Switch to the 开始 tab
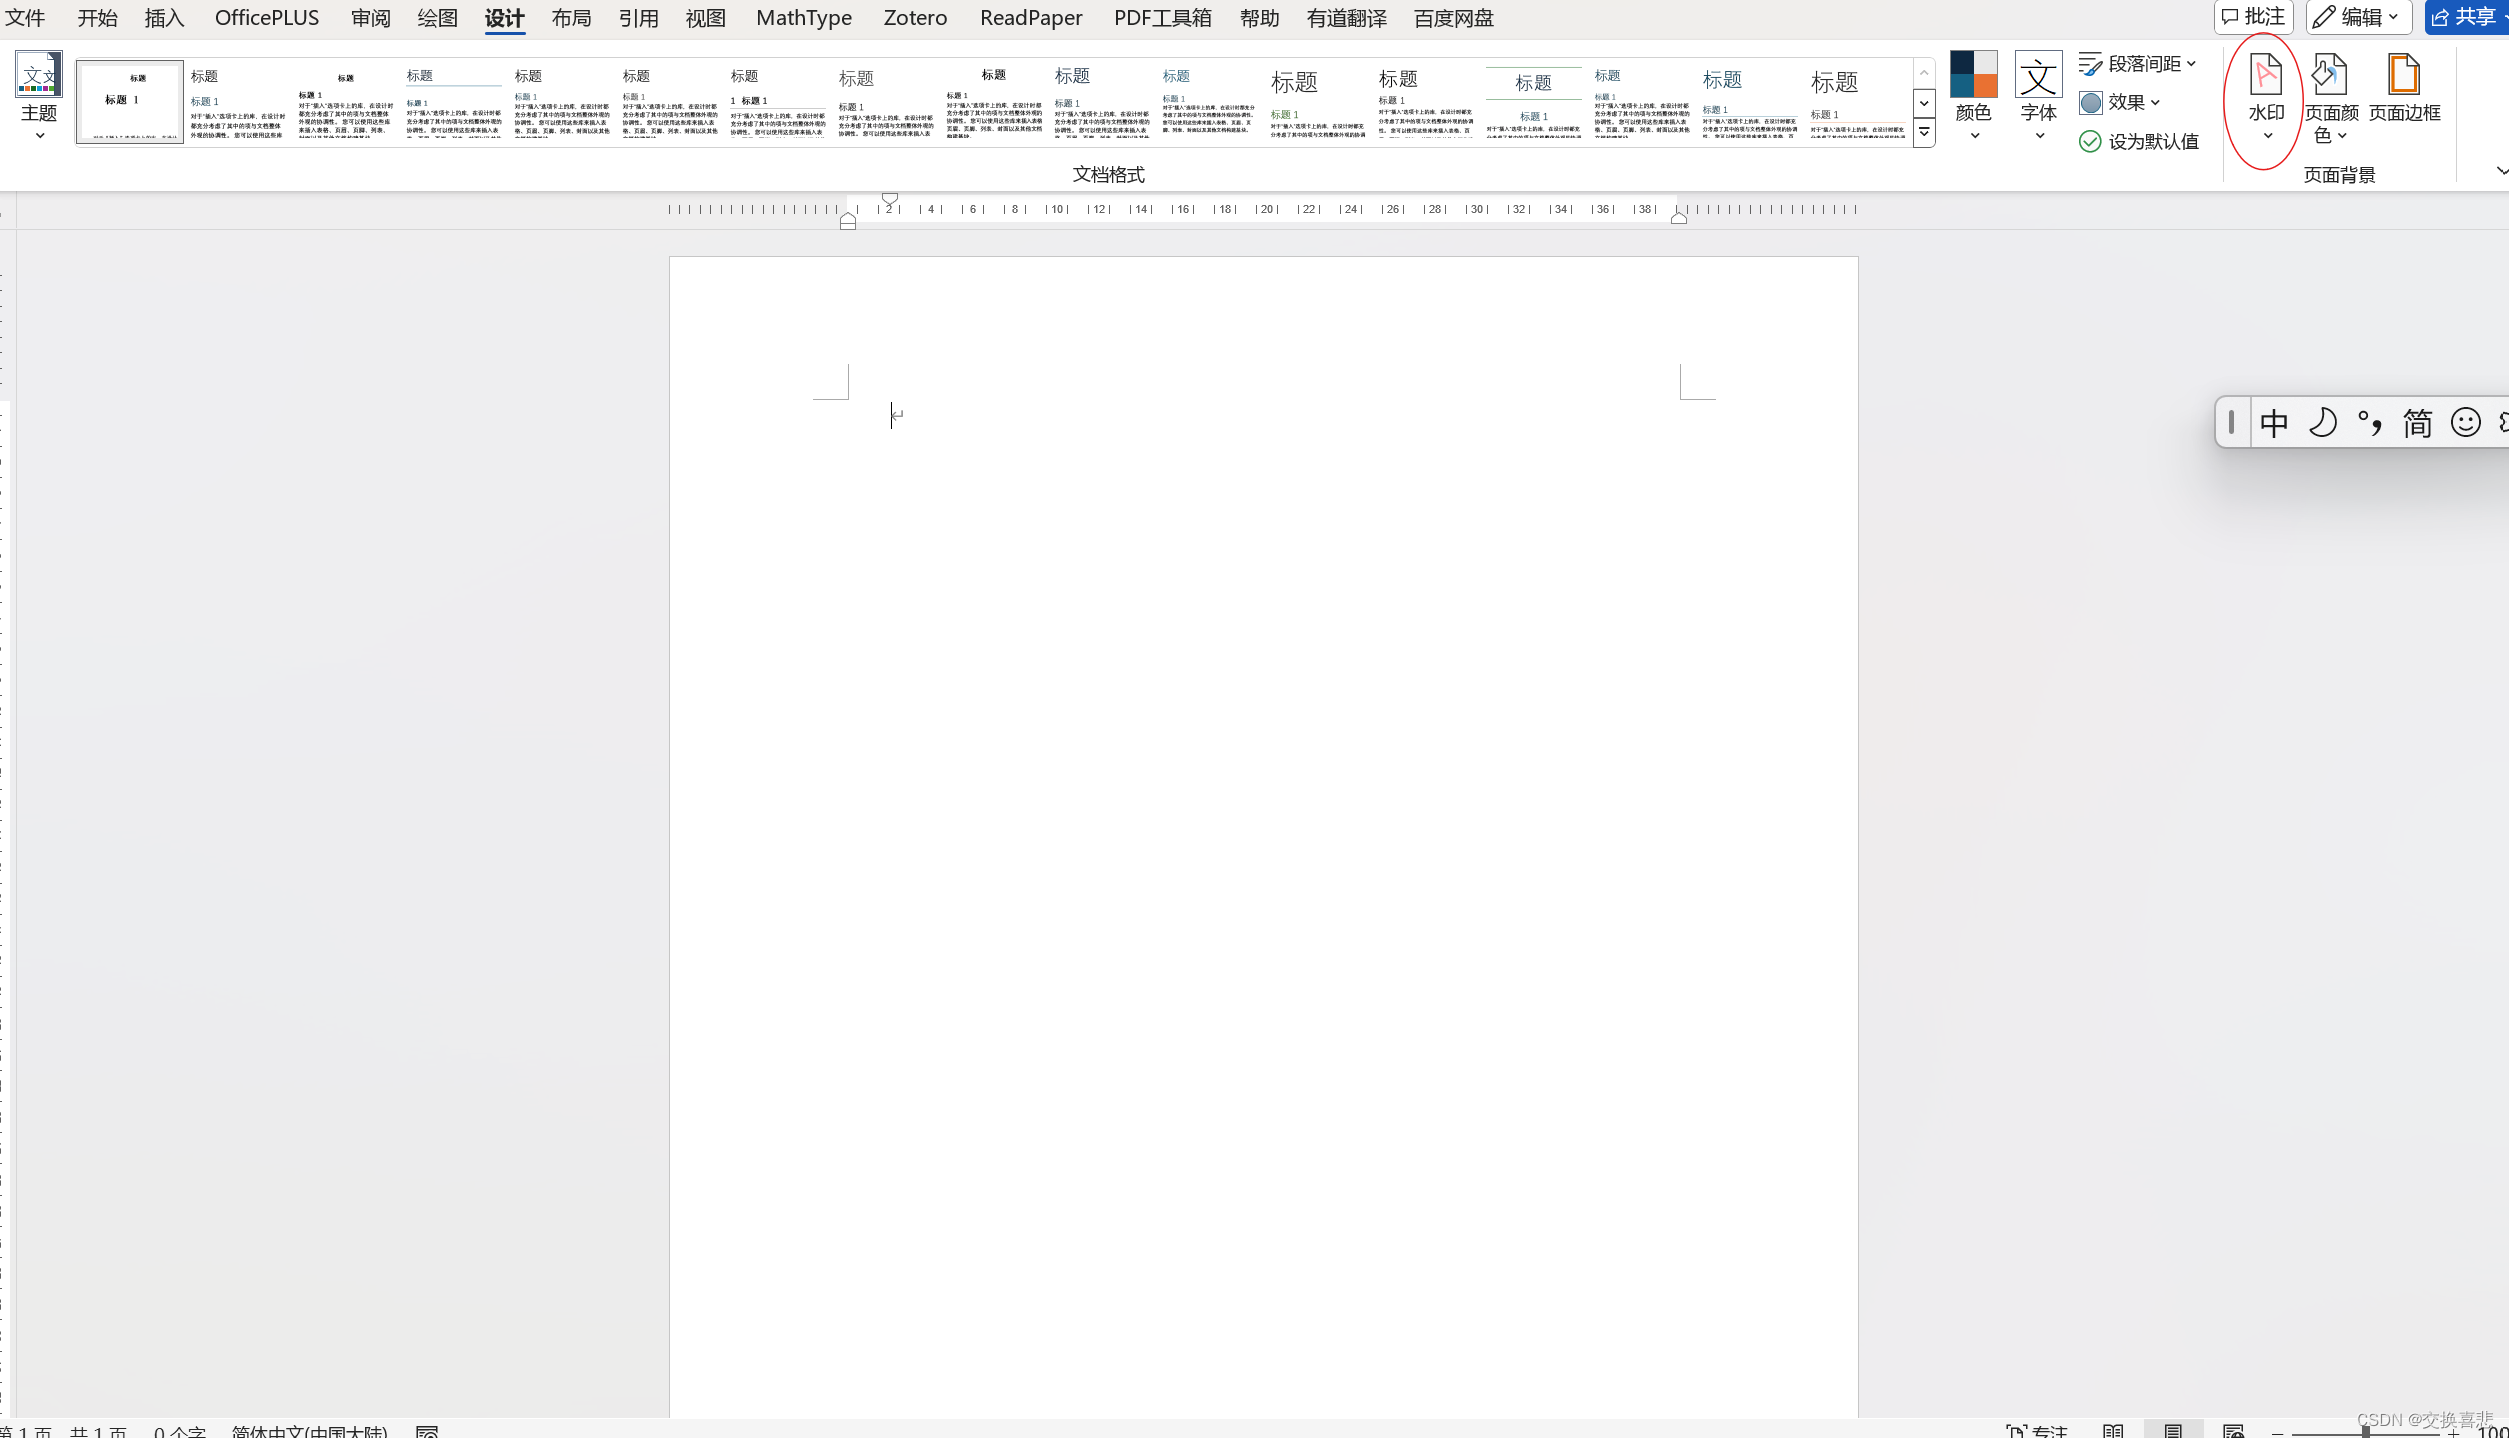 97,18
